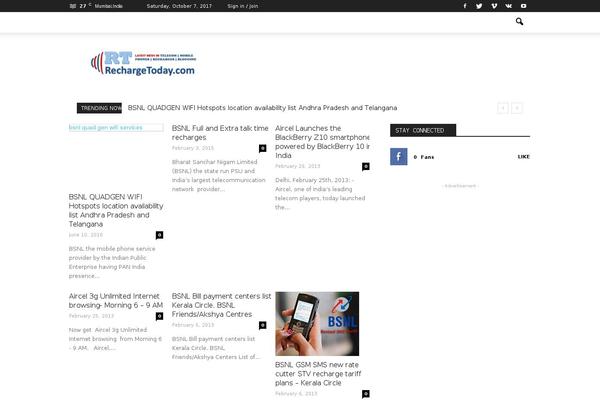Image resolution: width=600 pixels, height=400 pixels.
Task: Click the LIKE button for Facebook
Action: (x=523, y=157)
